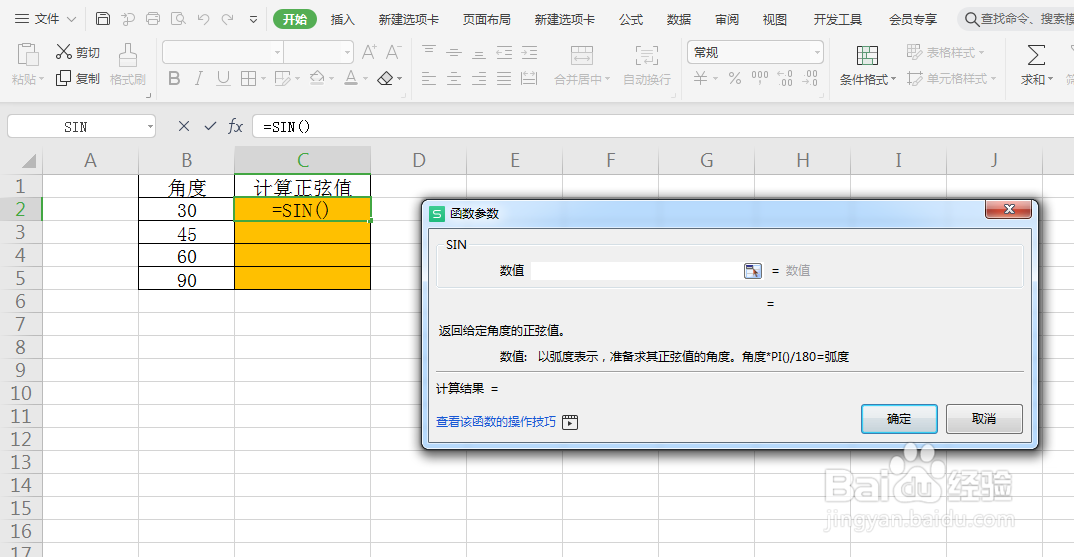Align text right
The height and width of the screenshot is (557, 1074).
click(479, 79)
